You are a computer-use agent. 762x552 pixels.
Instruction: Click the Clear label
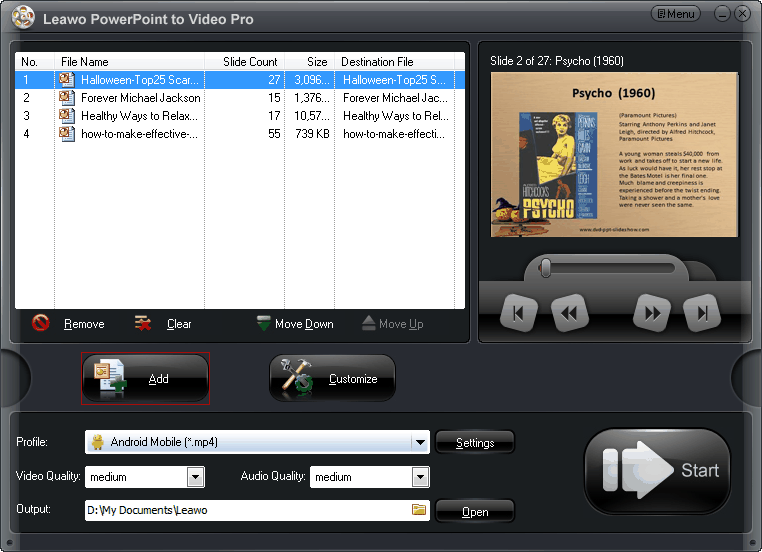[x=179, y=324]
